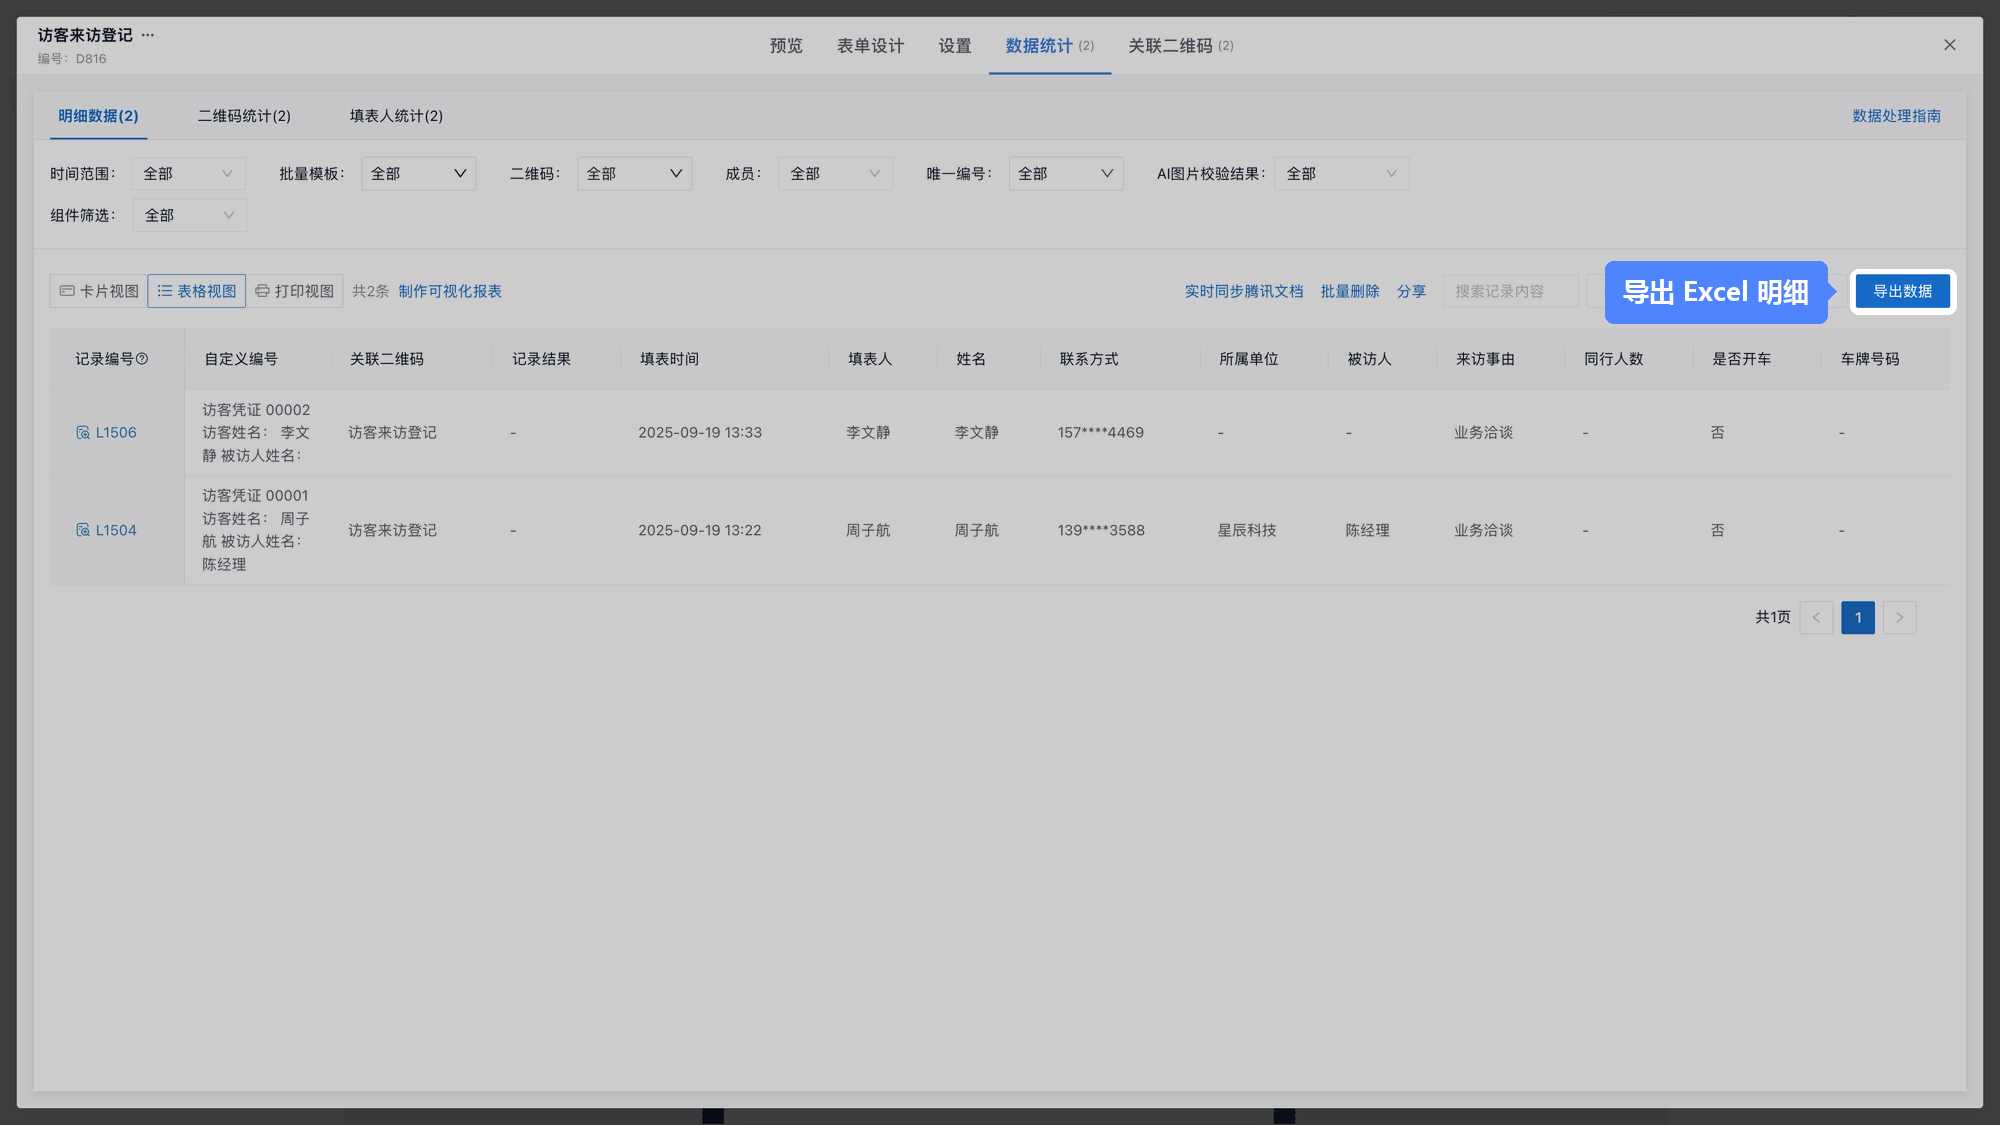Click phone cell 157****4469
The image size is (2000, 1125).
(1100, 433)
